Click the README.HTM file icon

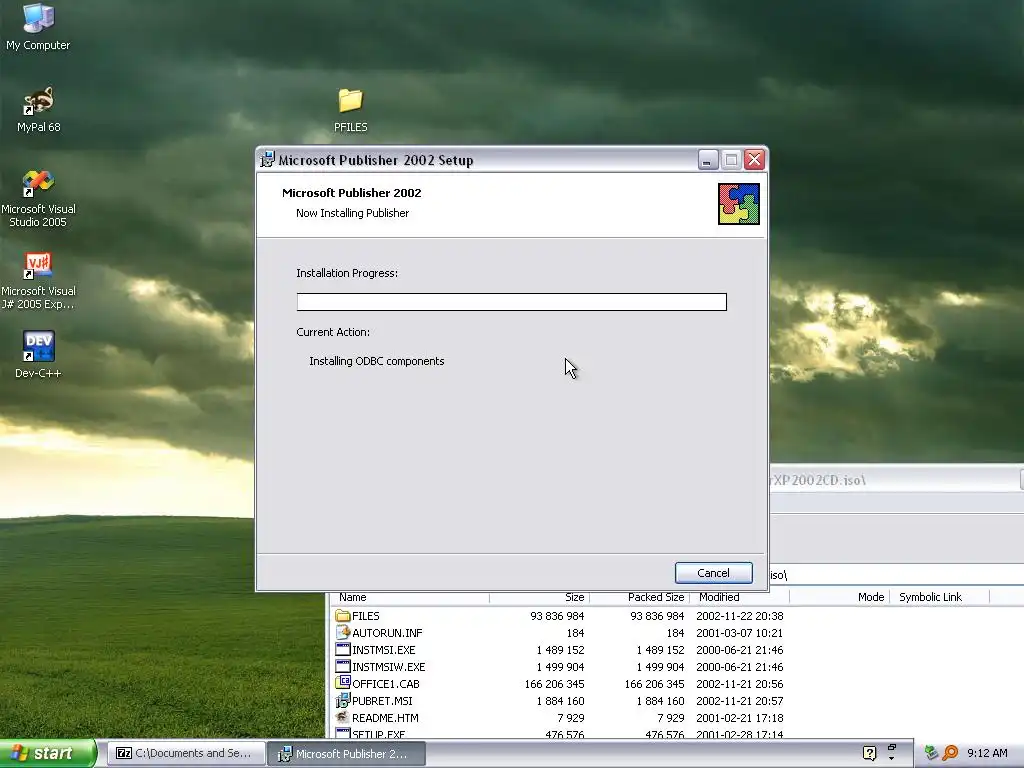point(343,718)
